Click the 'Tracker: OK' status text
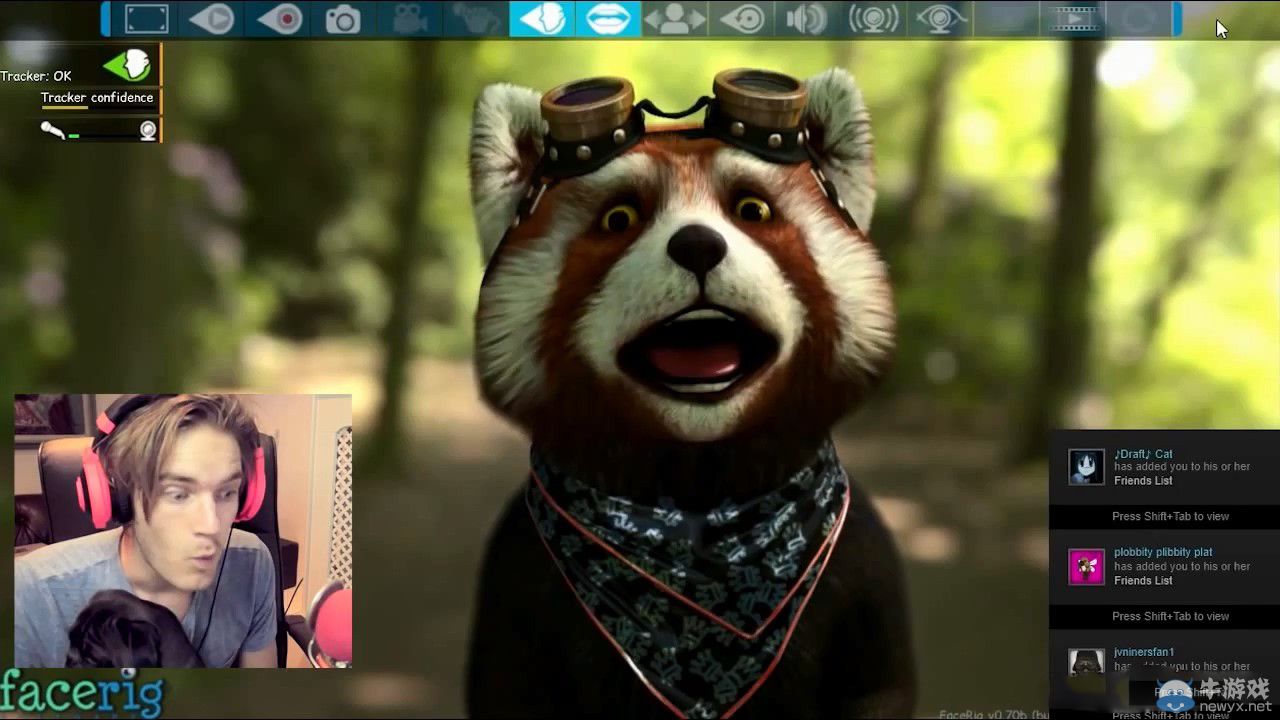The image size is (1280, 720). pos(36,76)
